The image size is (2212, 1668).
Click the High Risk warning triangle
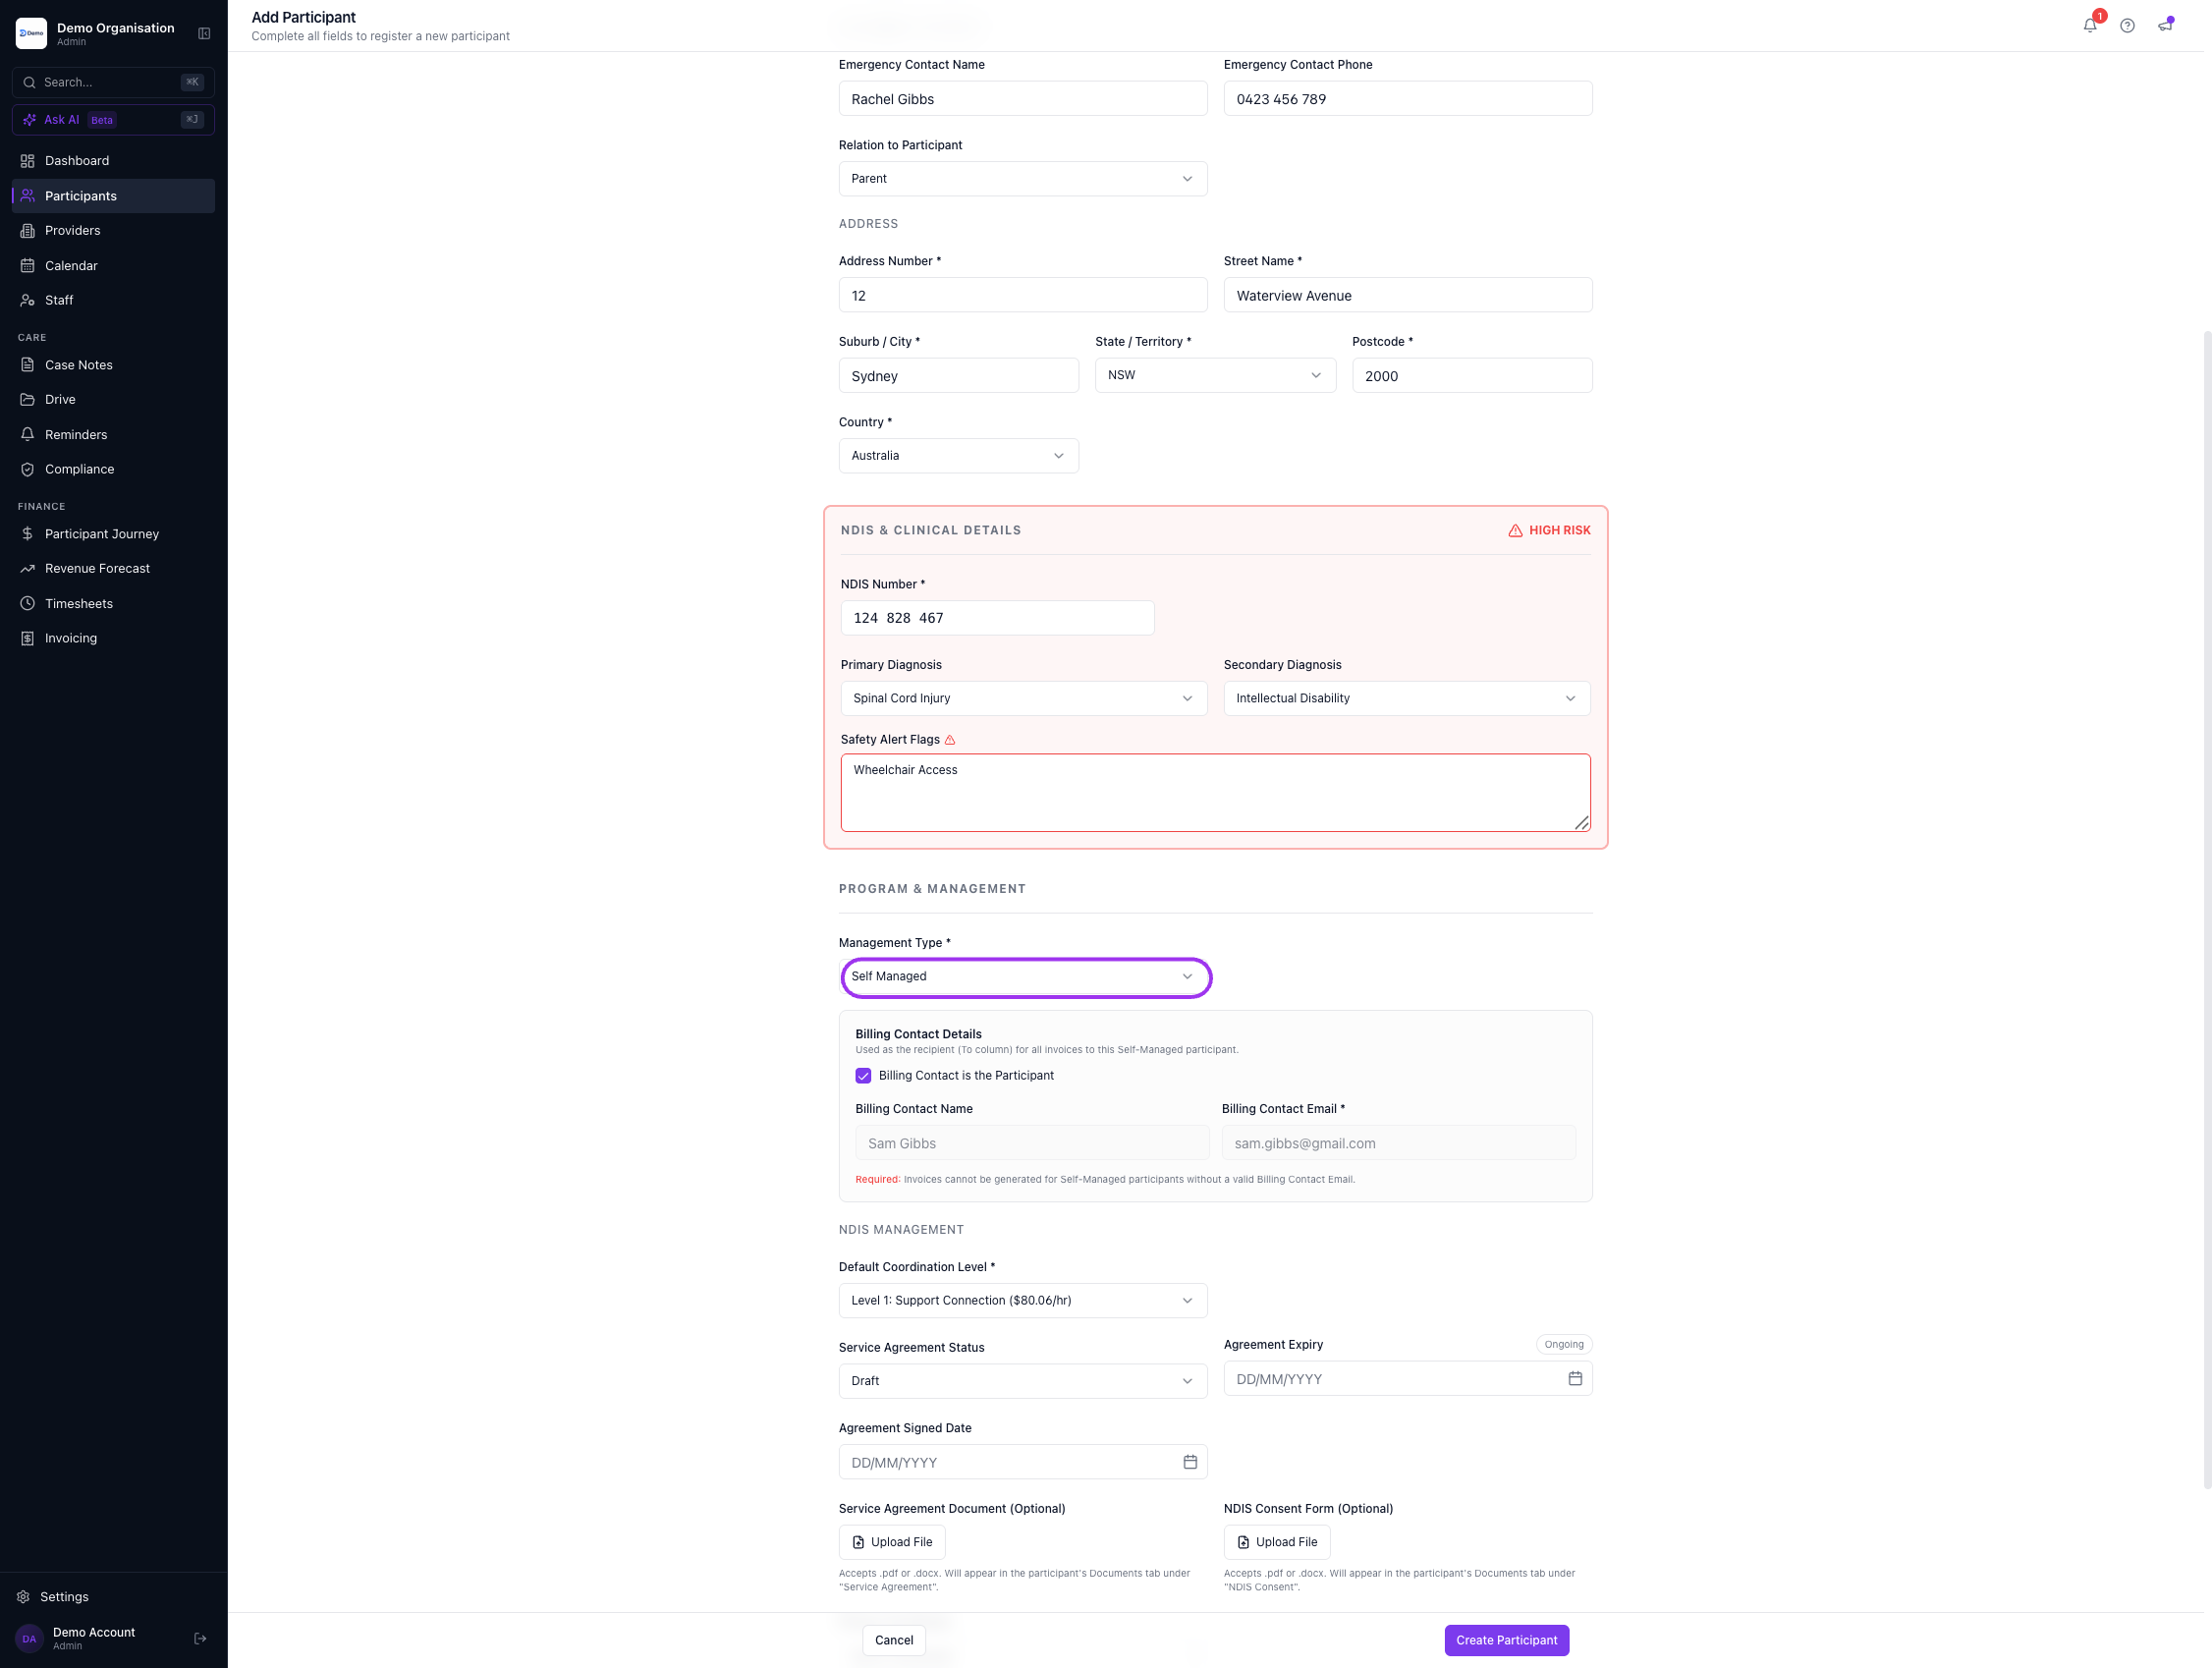point(1515,530)
